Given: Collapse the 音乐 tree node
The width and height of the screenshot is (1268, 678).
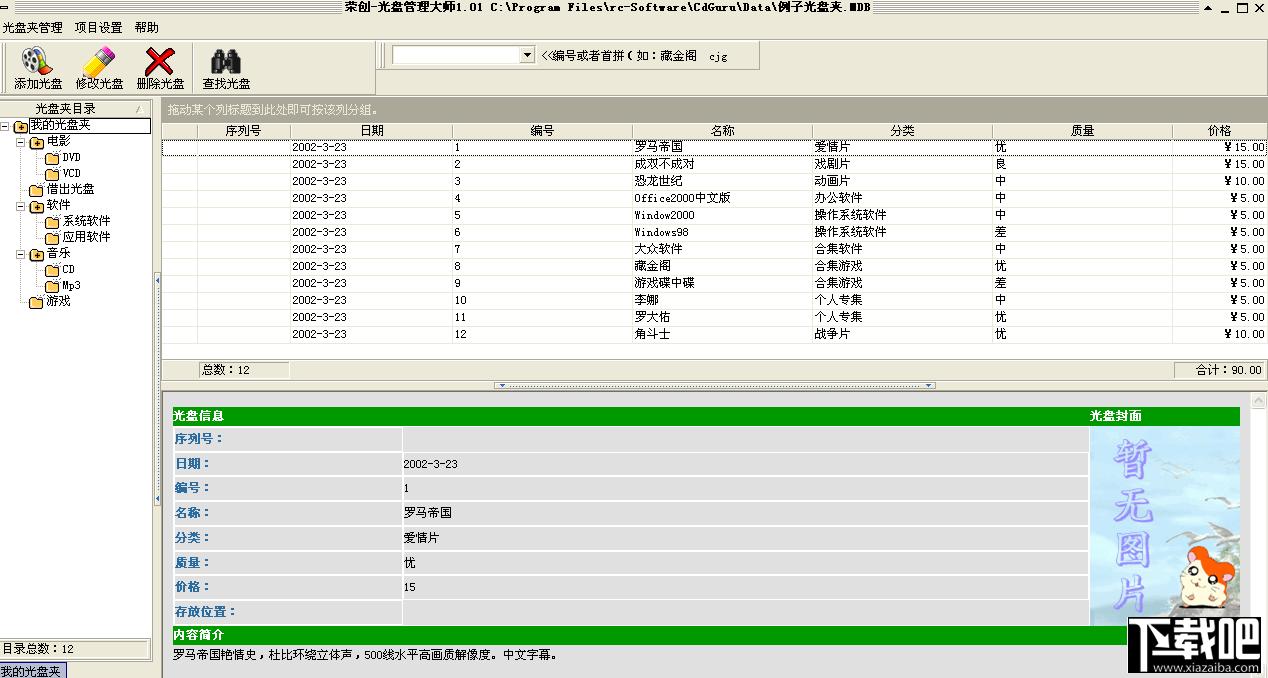Looking at the screenshot, I should click(22, 254).
